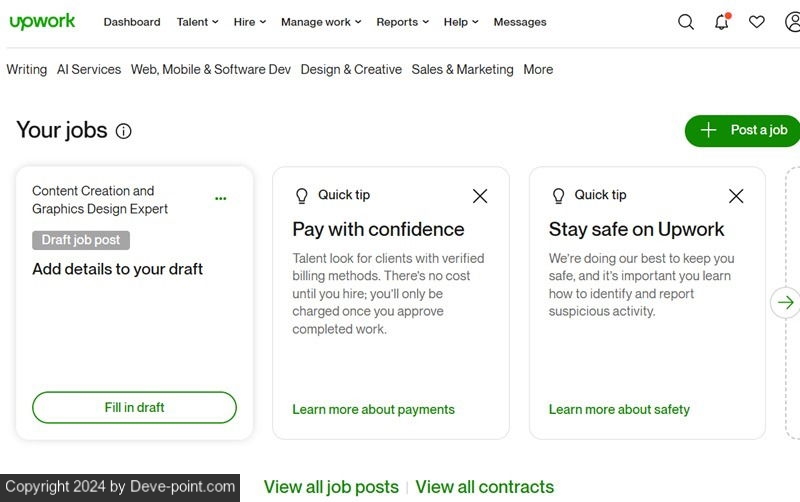Select the AI Services category

pyautogui.click(x=89, y=69)
